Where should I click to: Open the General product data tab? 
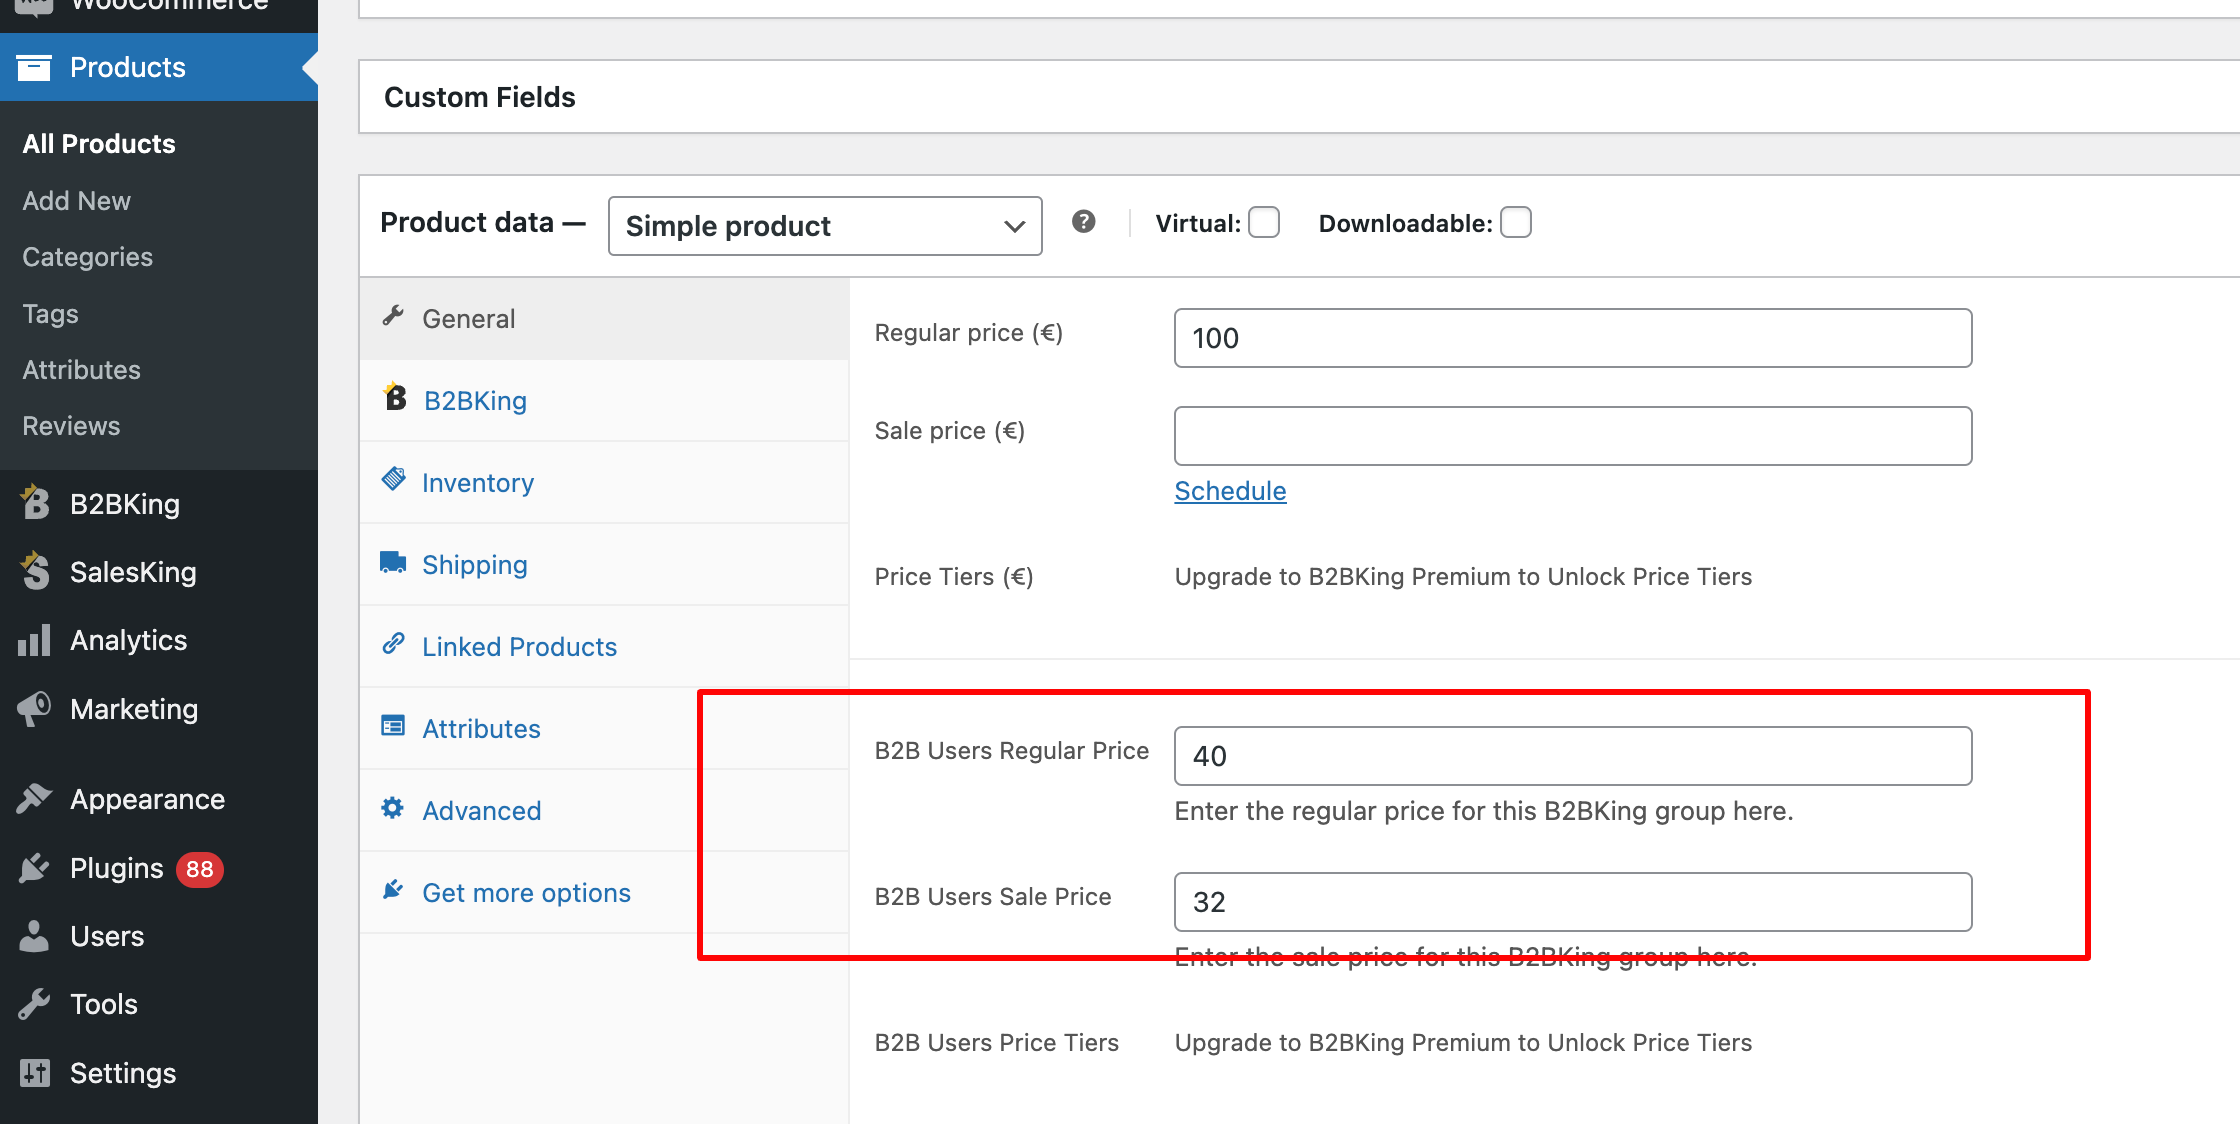604,319
